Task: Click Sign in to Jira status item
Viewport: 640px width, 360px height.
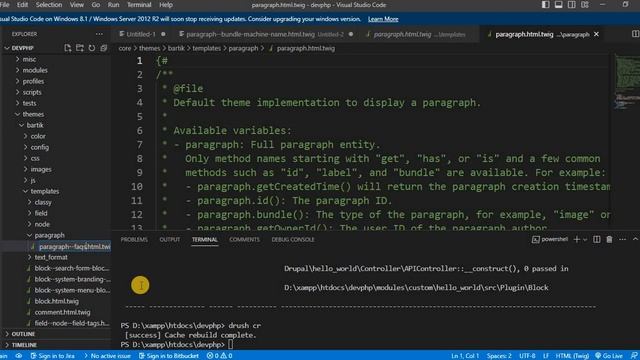Action: coord(53,356)
